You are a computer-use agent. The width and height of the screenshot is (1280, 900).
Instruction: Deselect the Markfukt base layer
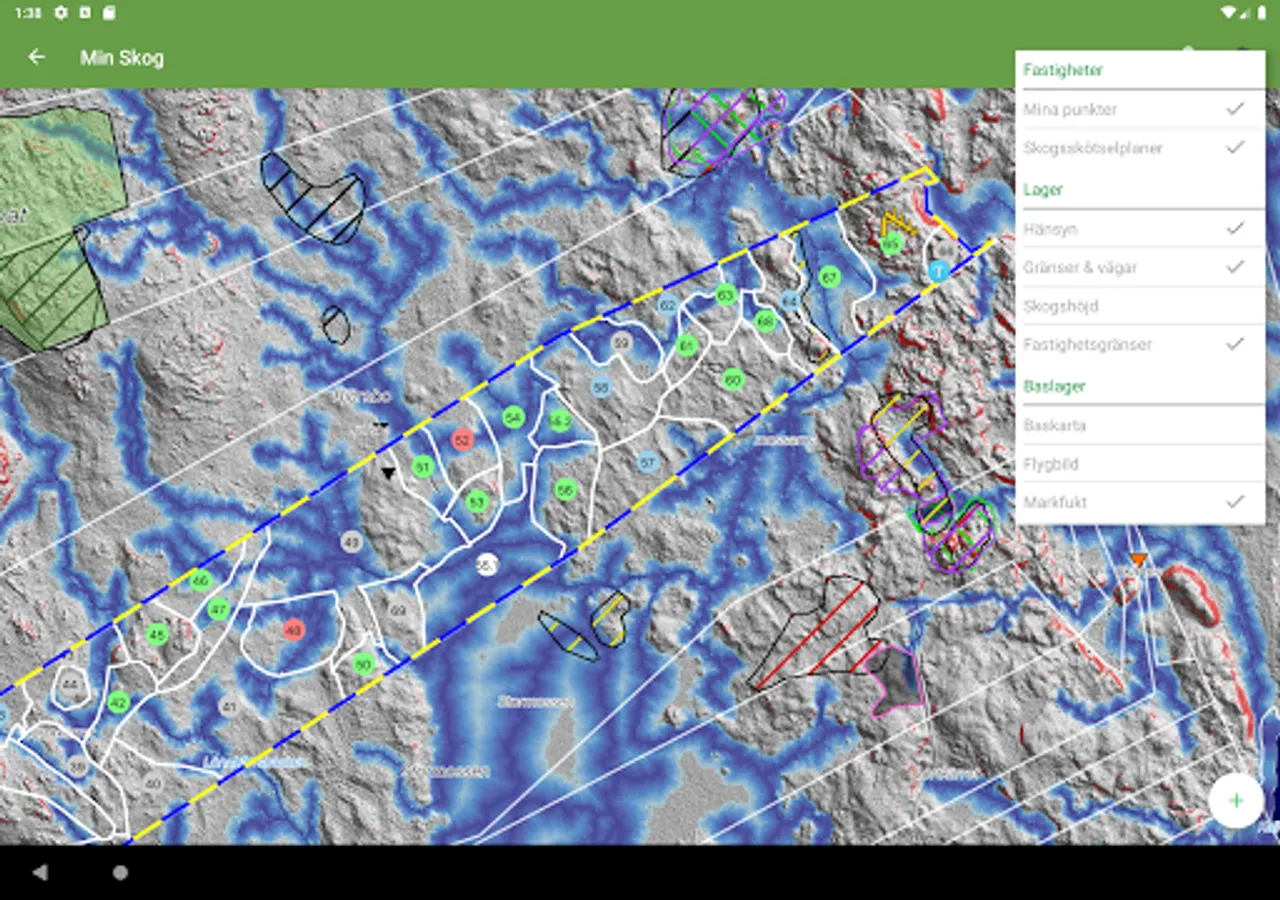click(x=1140, y=502)
